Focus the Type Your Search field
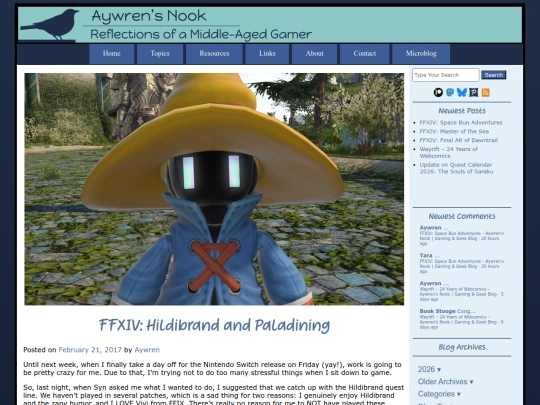 pyautogui.click(x=446, y=75)
